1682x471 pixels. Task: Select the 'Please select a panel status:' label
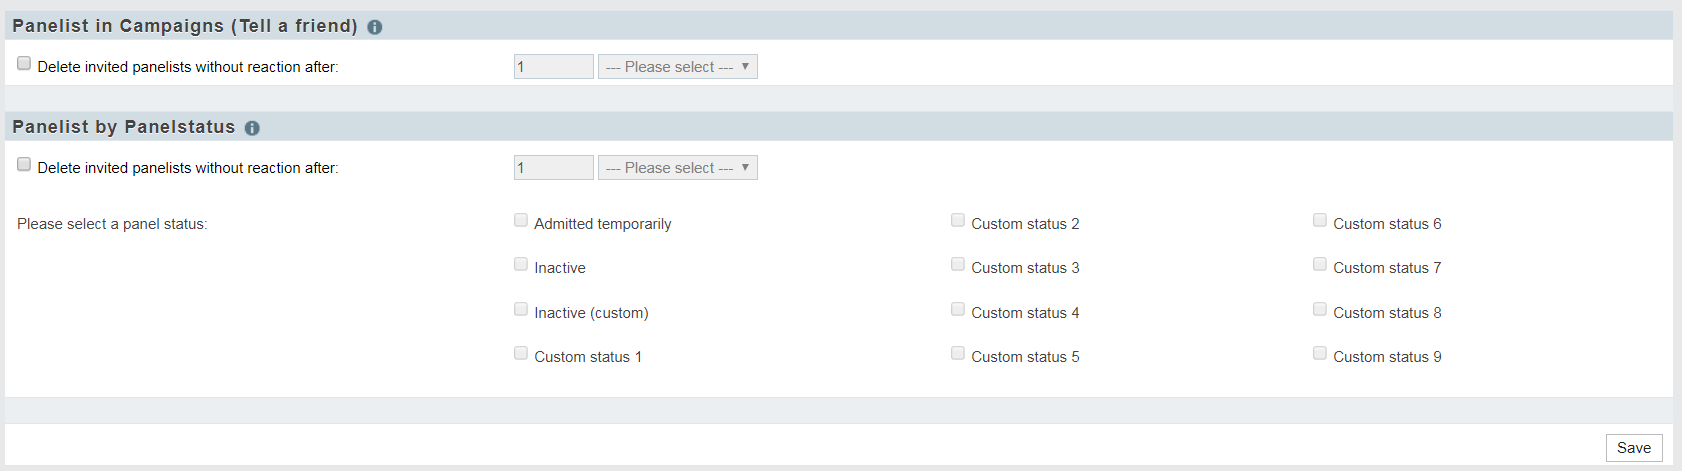coord(112,224)
